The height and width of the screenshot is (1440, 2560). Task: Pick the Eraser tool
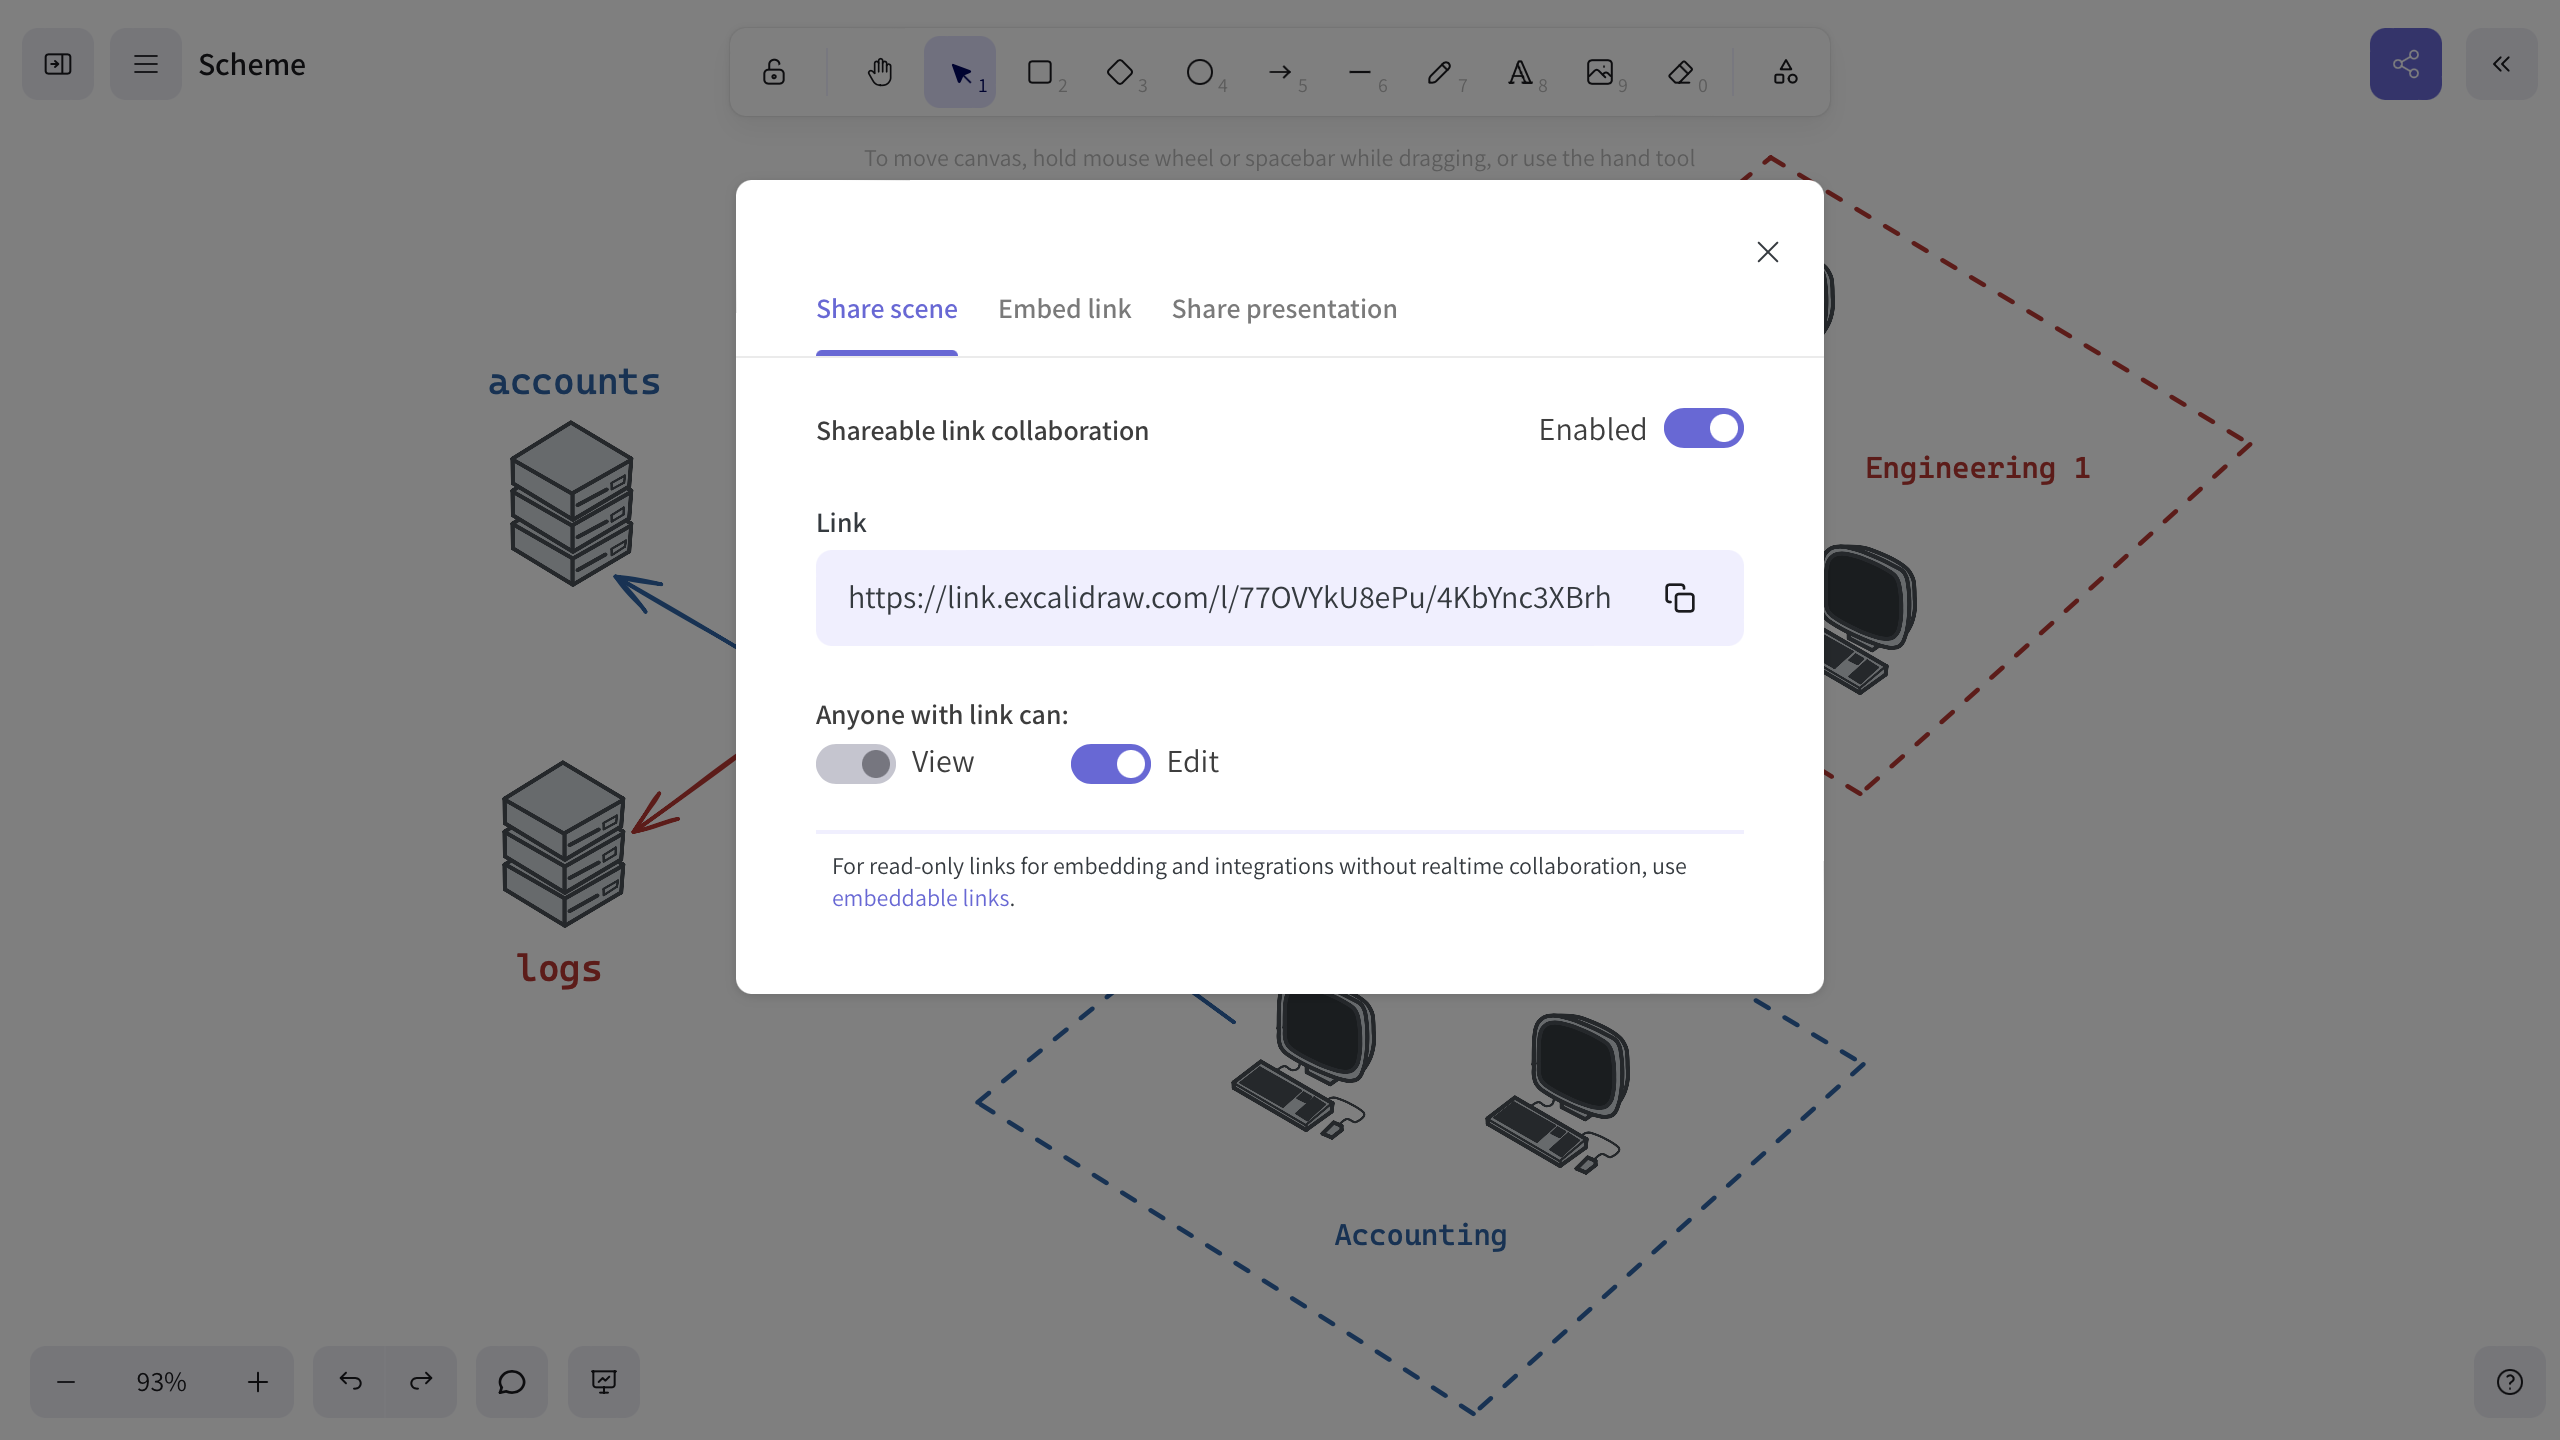(x=1682, y=72)
